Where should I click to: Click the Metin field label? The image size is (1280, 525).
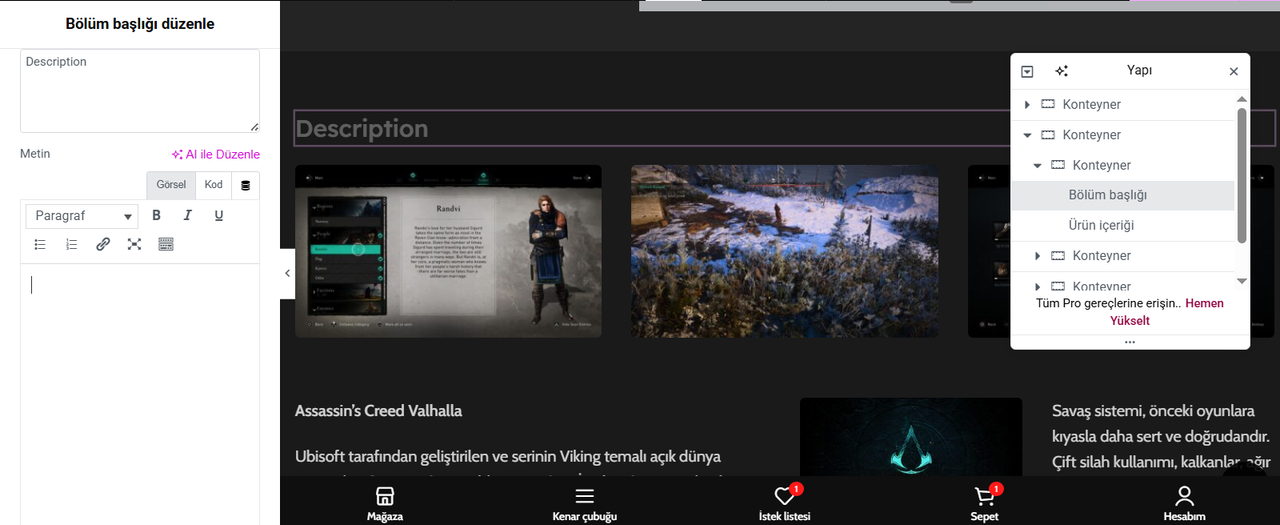tap(35, 154)
